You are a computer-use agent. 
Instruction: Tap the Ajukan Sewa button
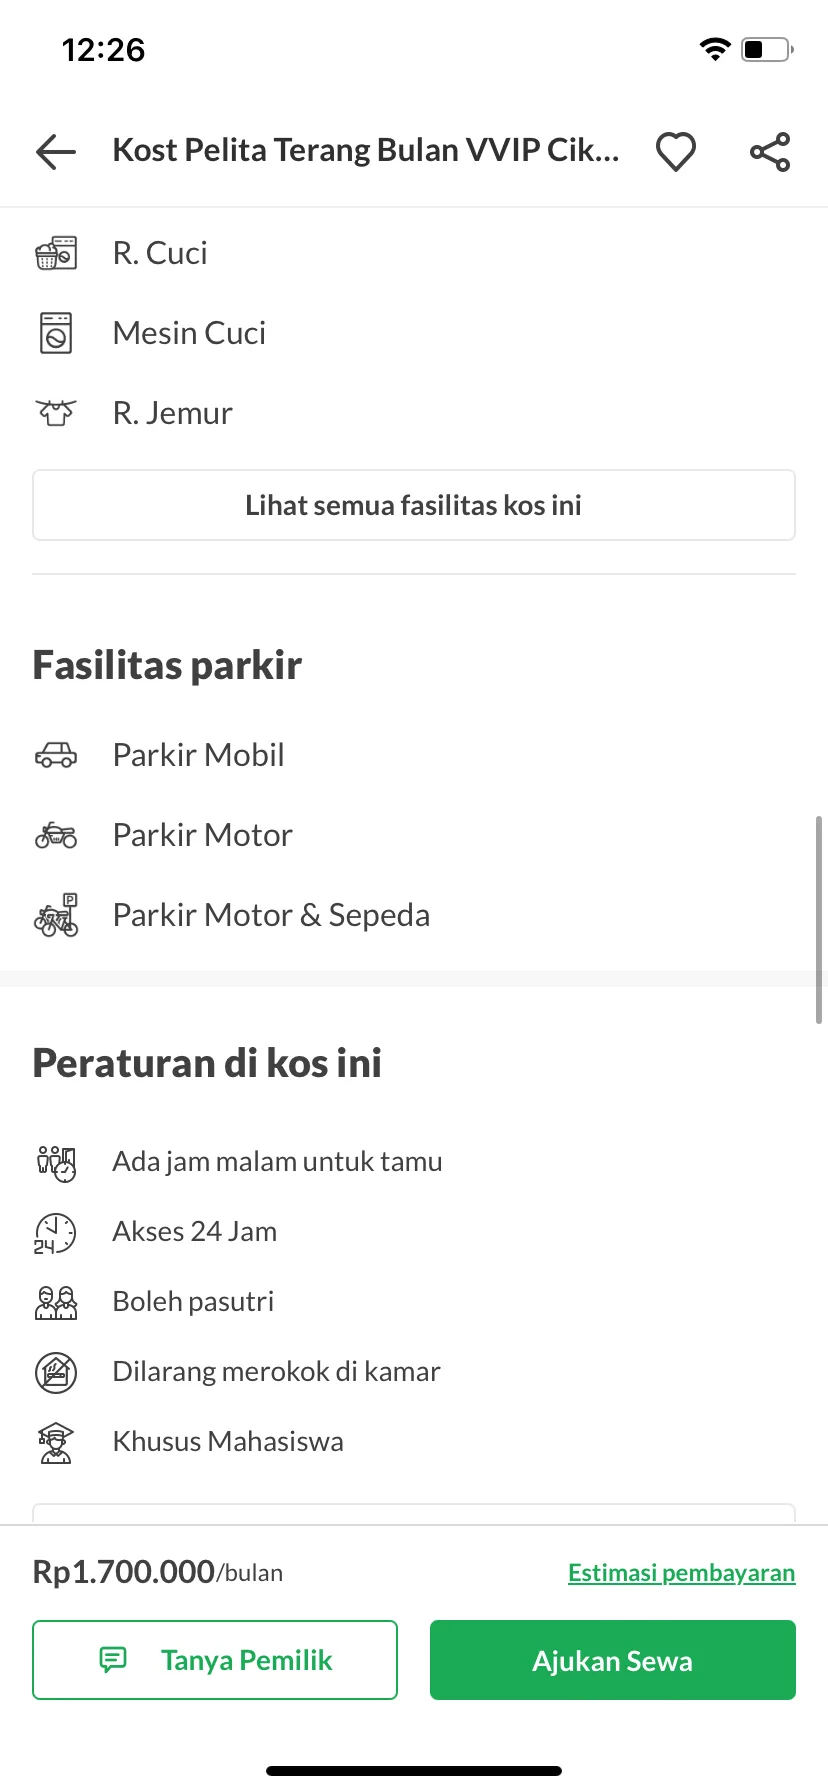[613, 1660]
